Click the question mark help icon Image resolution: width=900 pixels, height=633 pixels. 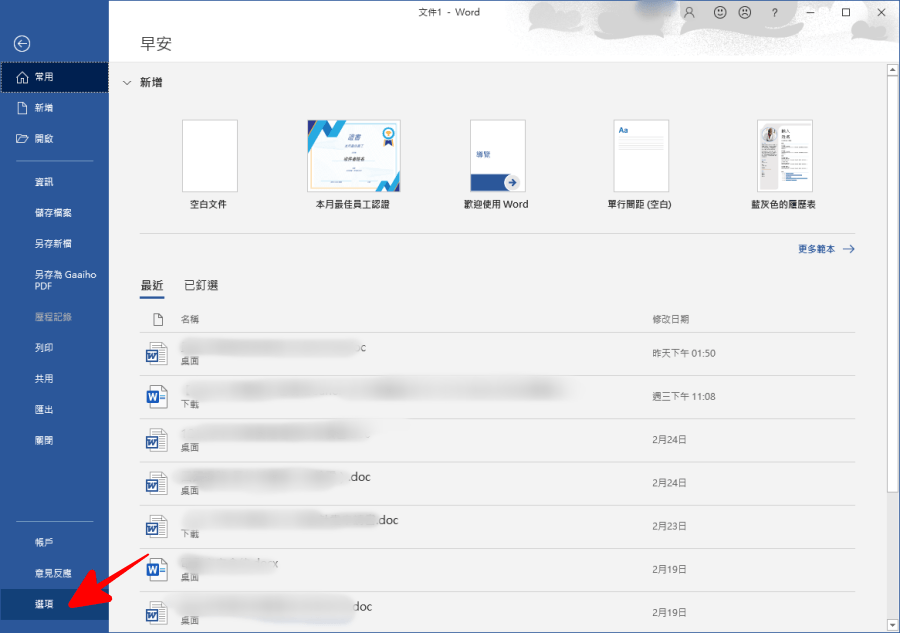point(774,12)
